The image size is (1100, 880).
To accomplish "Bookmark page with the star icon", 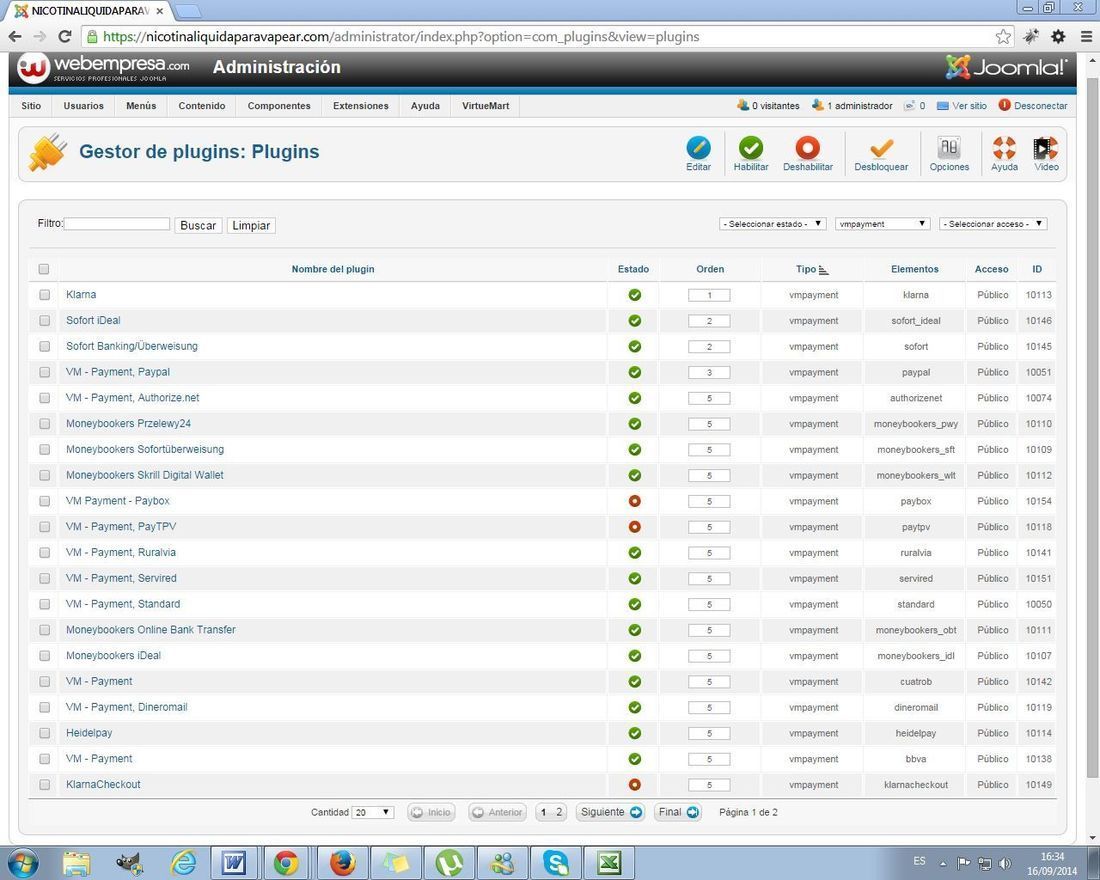I will tap(1003, 36).
